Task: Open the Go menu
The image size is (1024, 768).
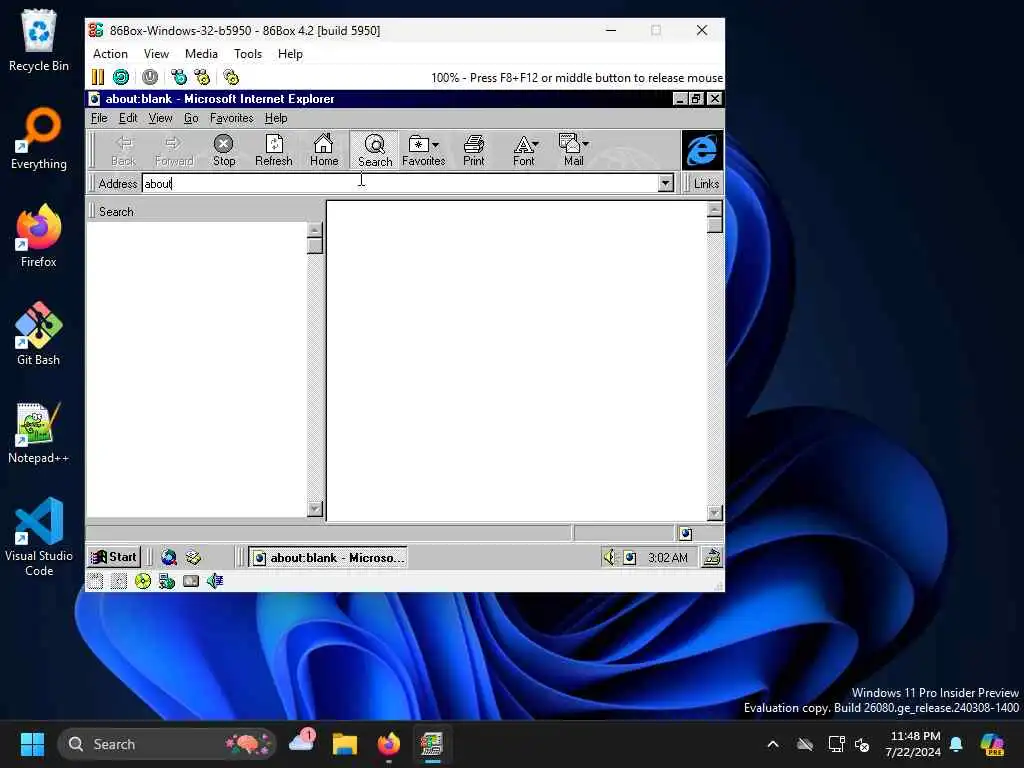Action: coord(191,118)
